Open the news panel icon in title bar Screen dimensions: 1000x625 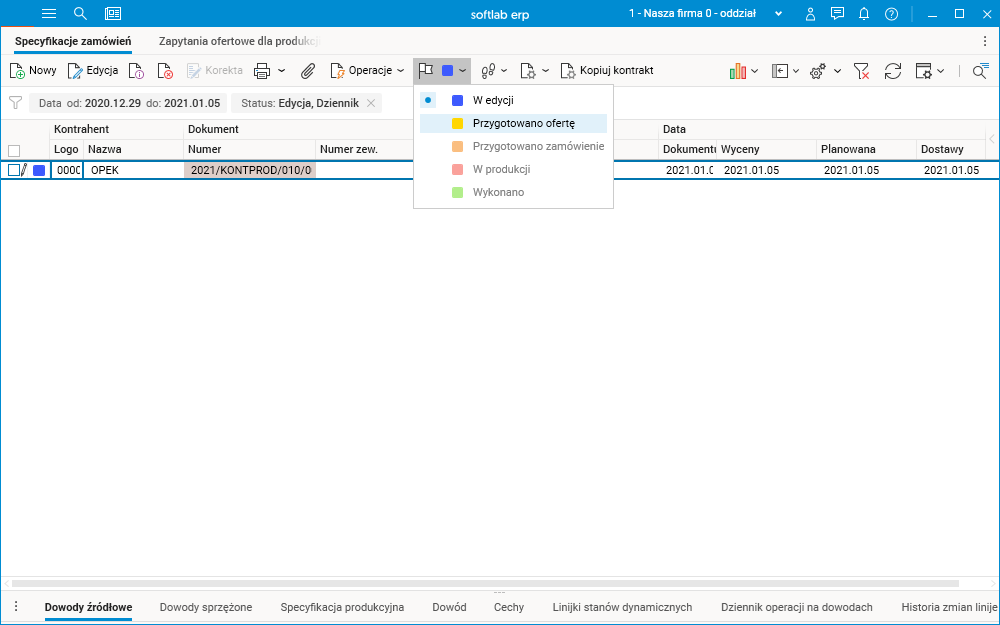coord(113,13)
